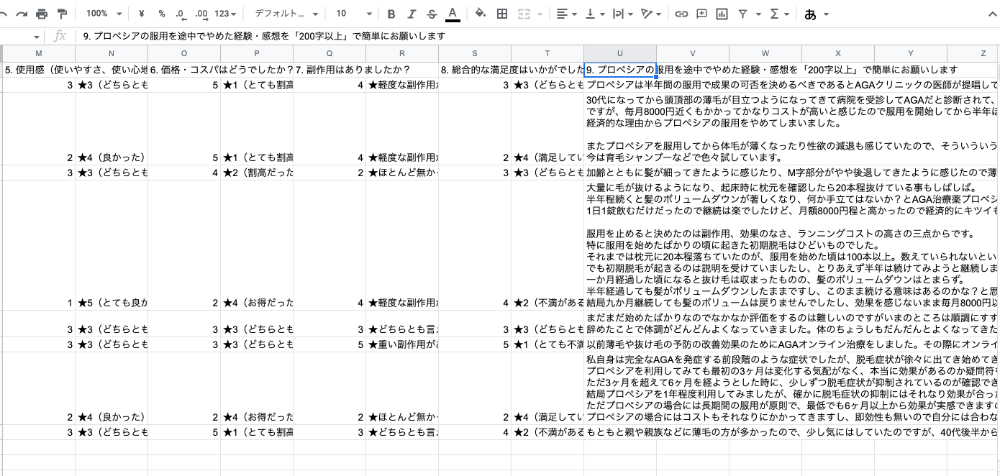Viewport: 1000px width, 476px height.
Task: Activate the paint format tool
Action: pyautogui.click(x=62, y=13)
